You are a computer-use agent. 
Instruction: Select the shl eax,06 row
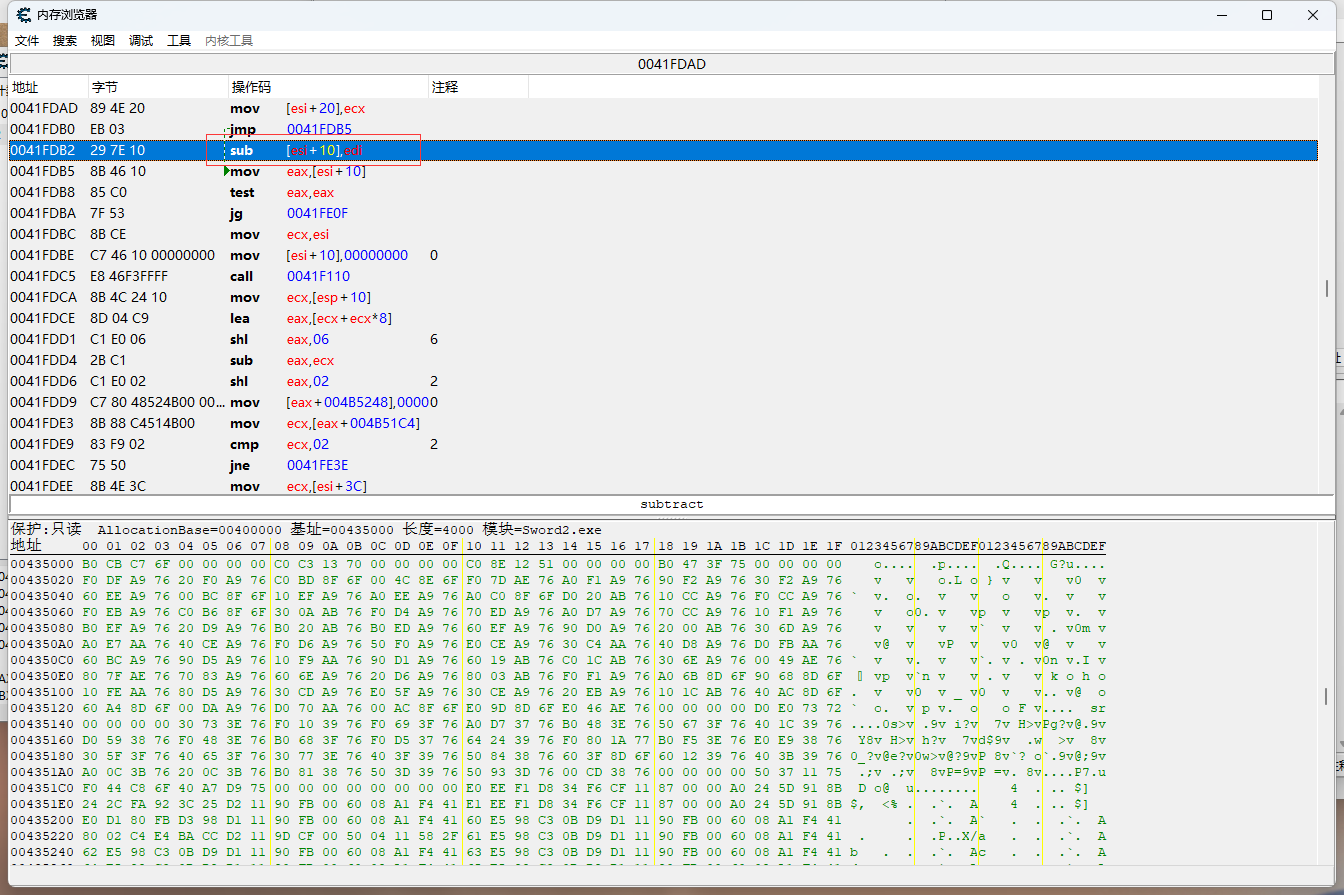coord(663,339)
